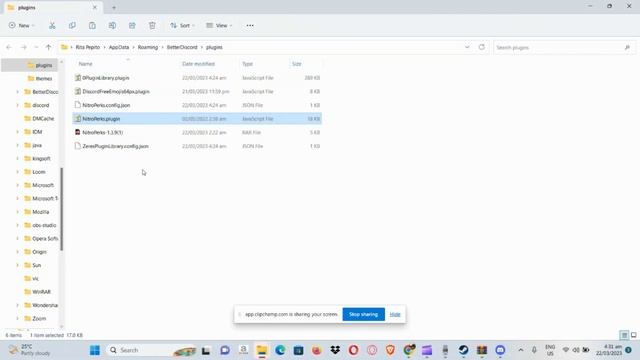Click the Copy icon in toolbar
The height and width of the screenshot is (360, 640).
click(72, 25)
